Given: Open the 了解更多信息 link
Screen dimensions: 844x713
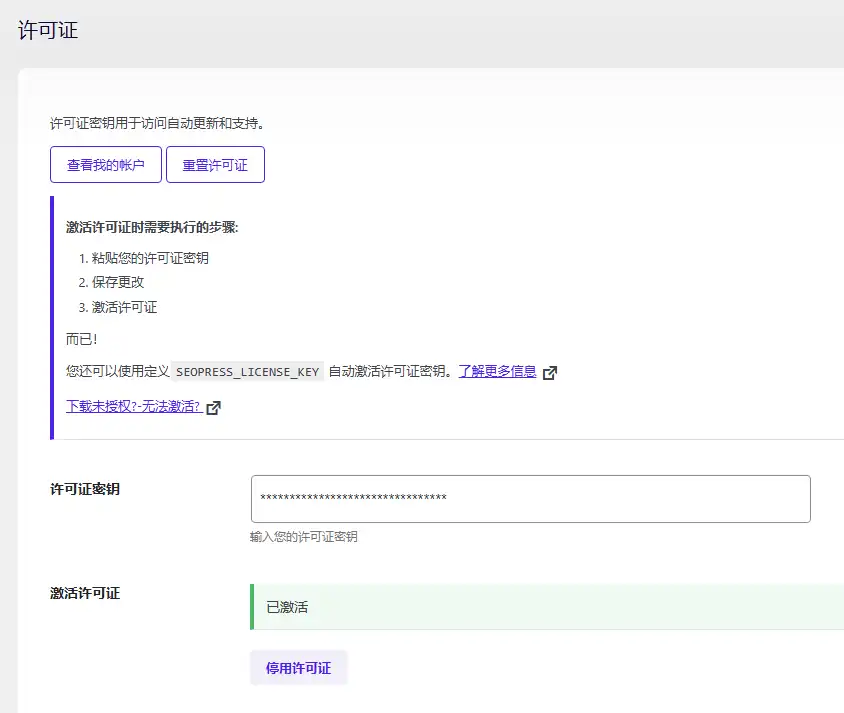Looking at the screenshot, I should (498, 371).
